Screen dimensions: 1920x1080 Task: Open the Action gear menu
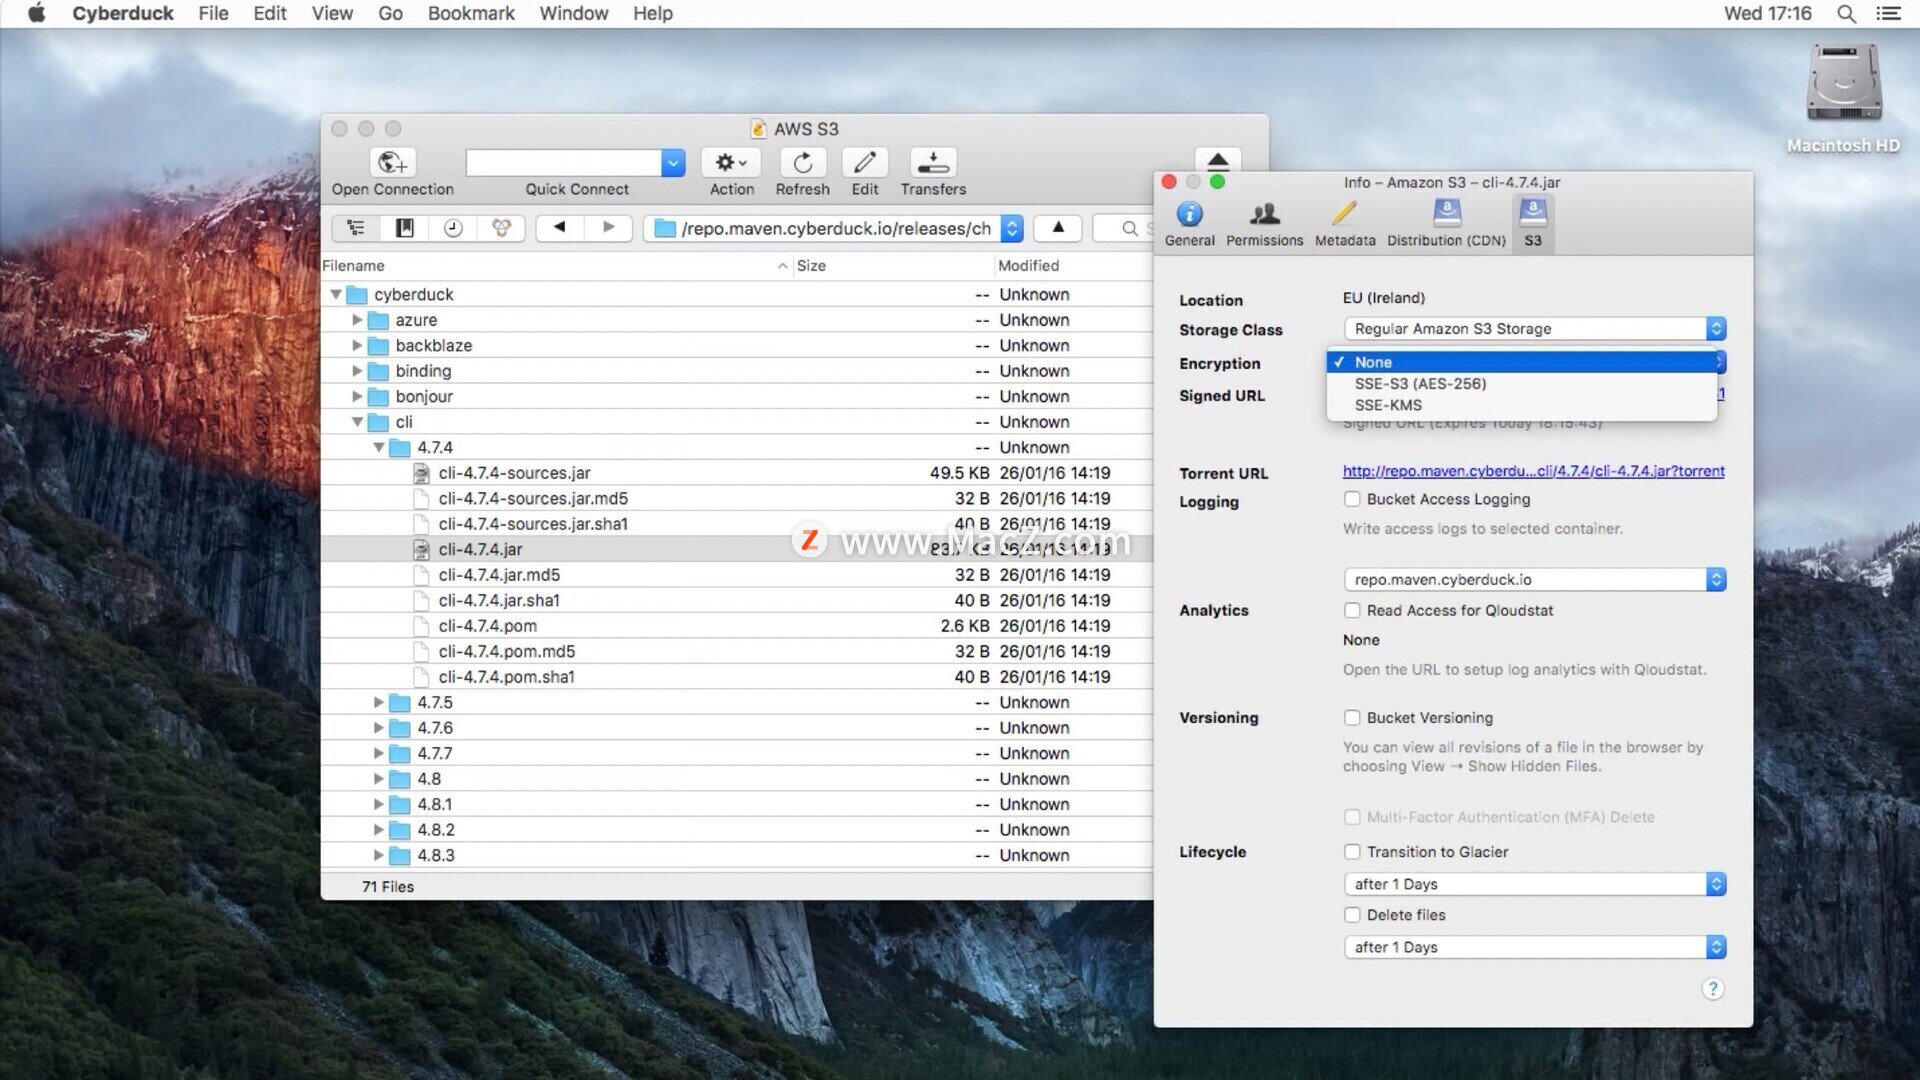click(x=731, y=162)
